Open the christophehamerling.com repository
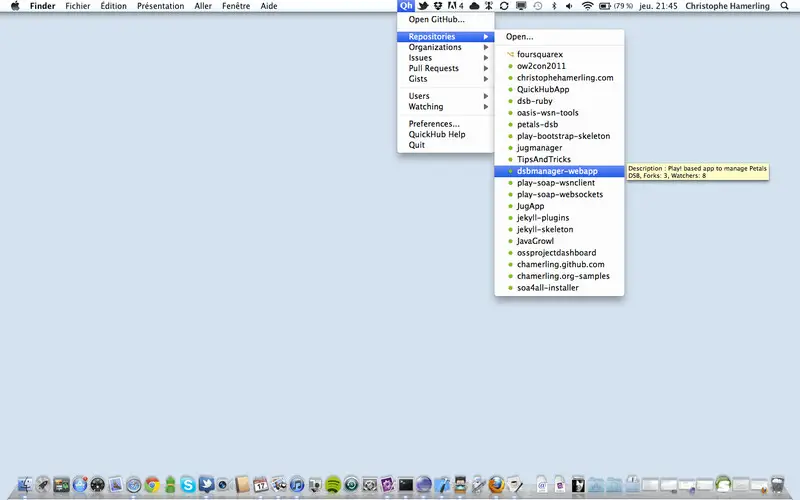800x500 pixels. click(x=559, y=78)
